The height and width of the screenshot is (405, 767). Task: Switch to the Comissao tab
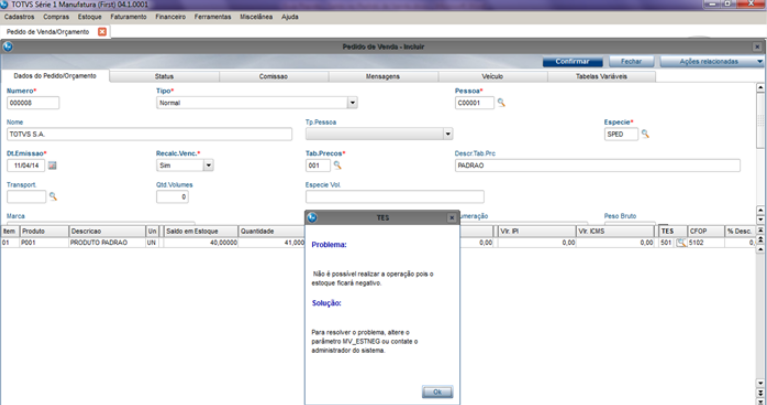pos(273,76)
